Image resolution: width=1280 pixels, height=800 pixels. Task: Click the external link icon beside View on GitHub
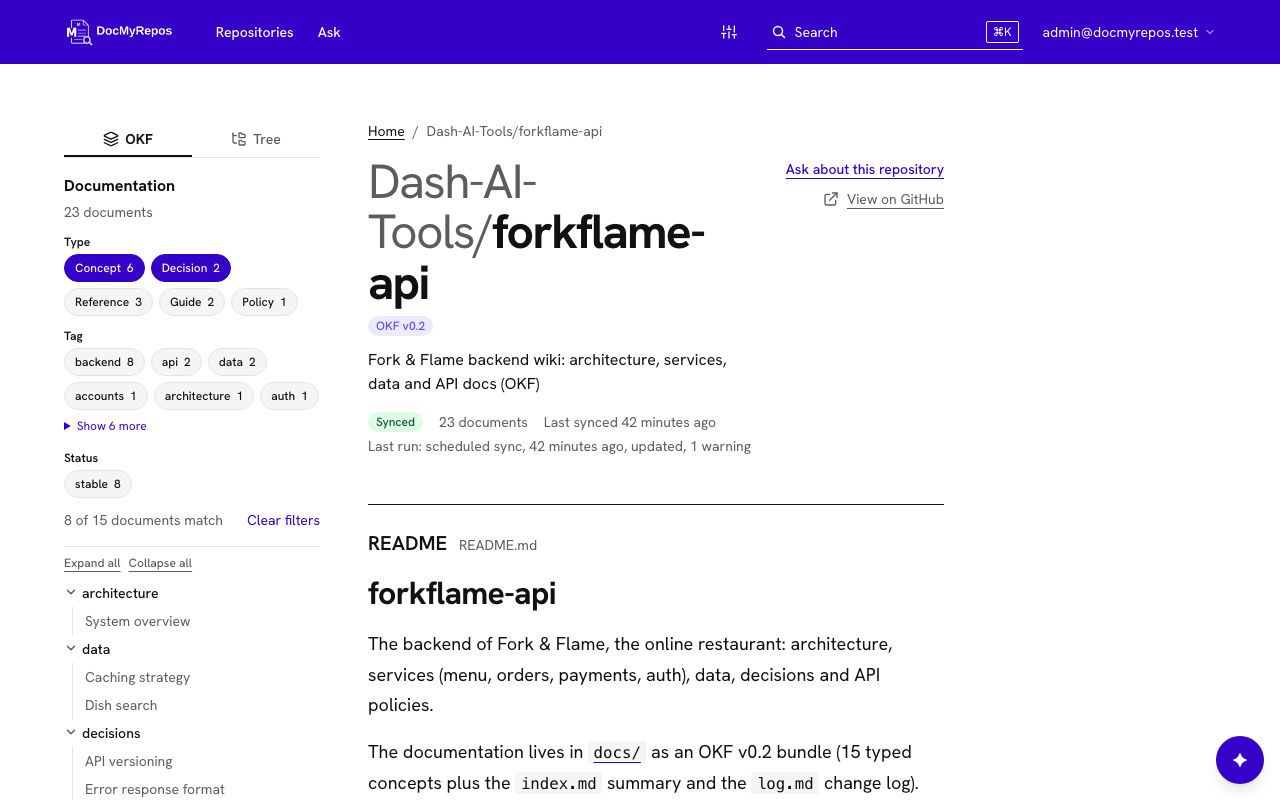[x=831, y=199]
